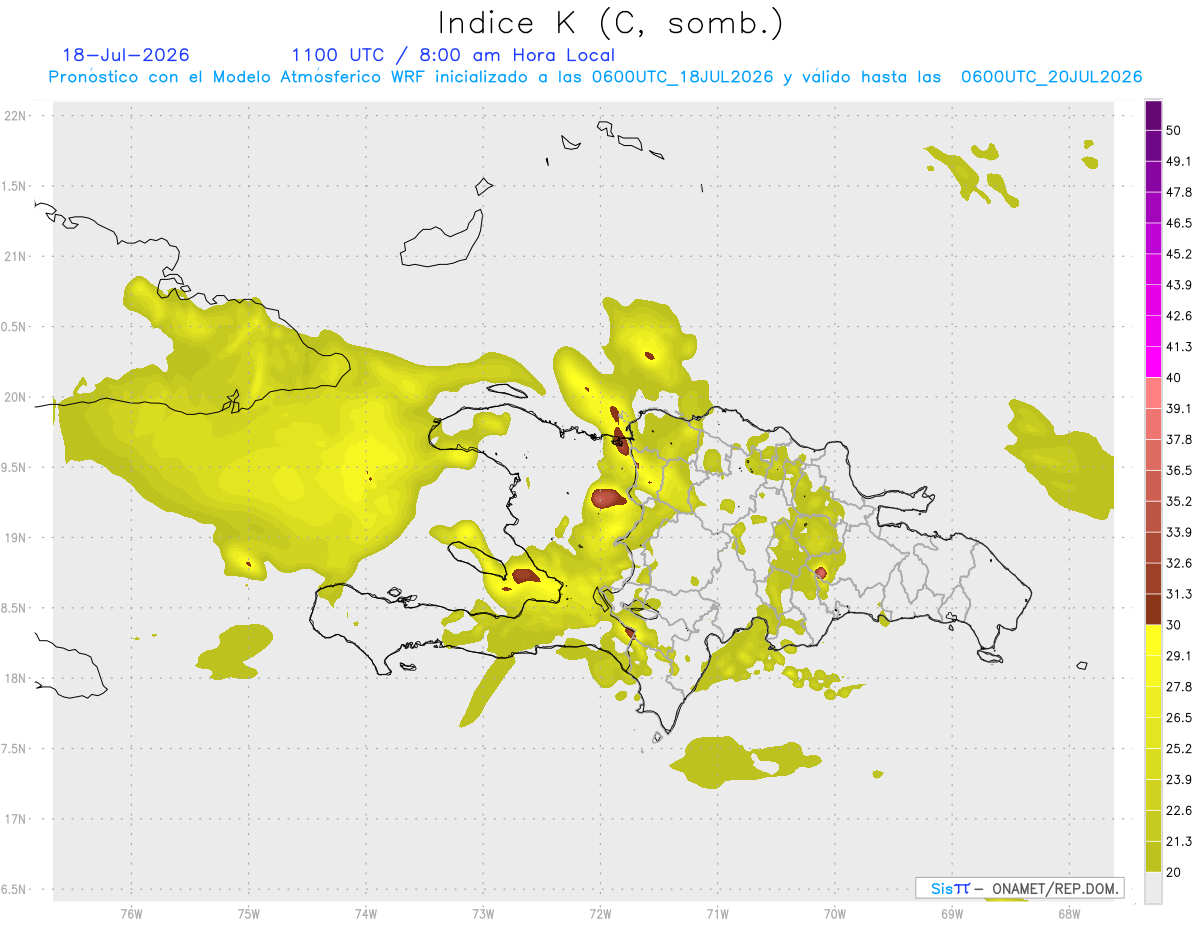Pick the dark brown legend band between 30 and 31.3
The width and height of the screenshot is (1200, 927).
coord(1153,609)
